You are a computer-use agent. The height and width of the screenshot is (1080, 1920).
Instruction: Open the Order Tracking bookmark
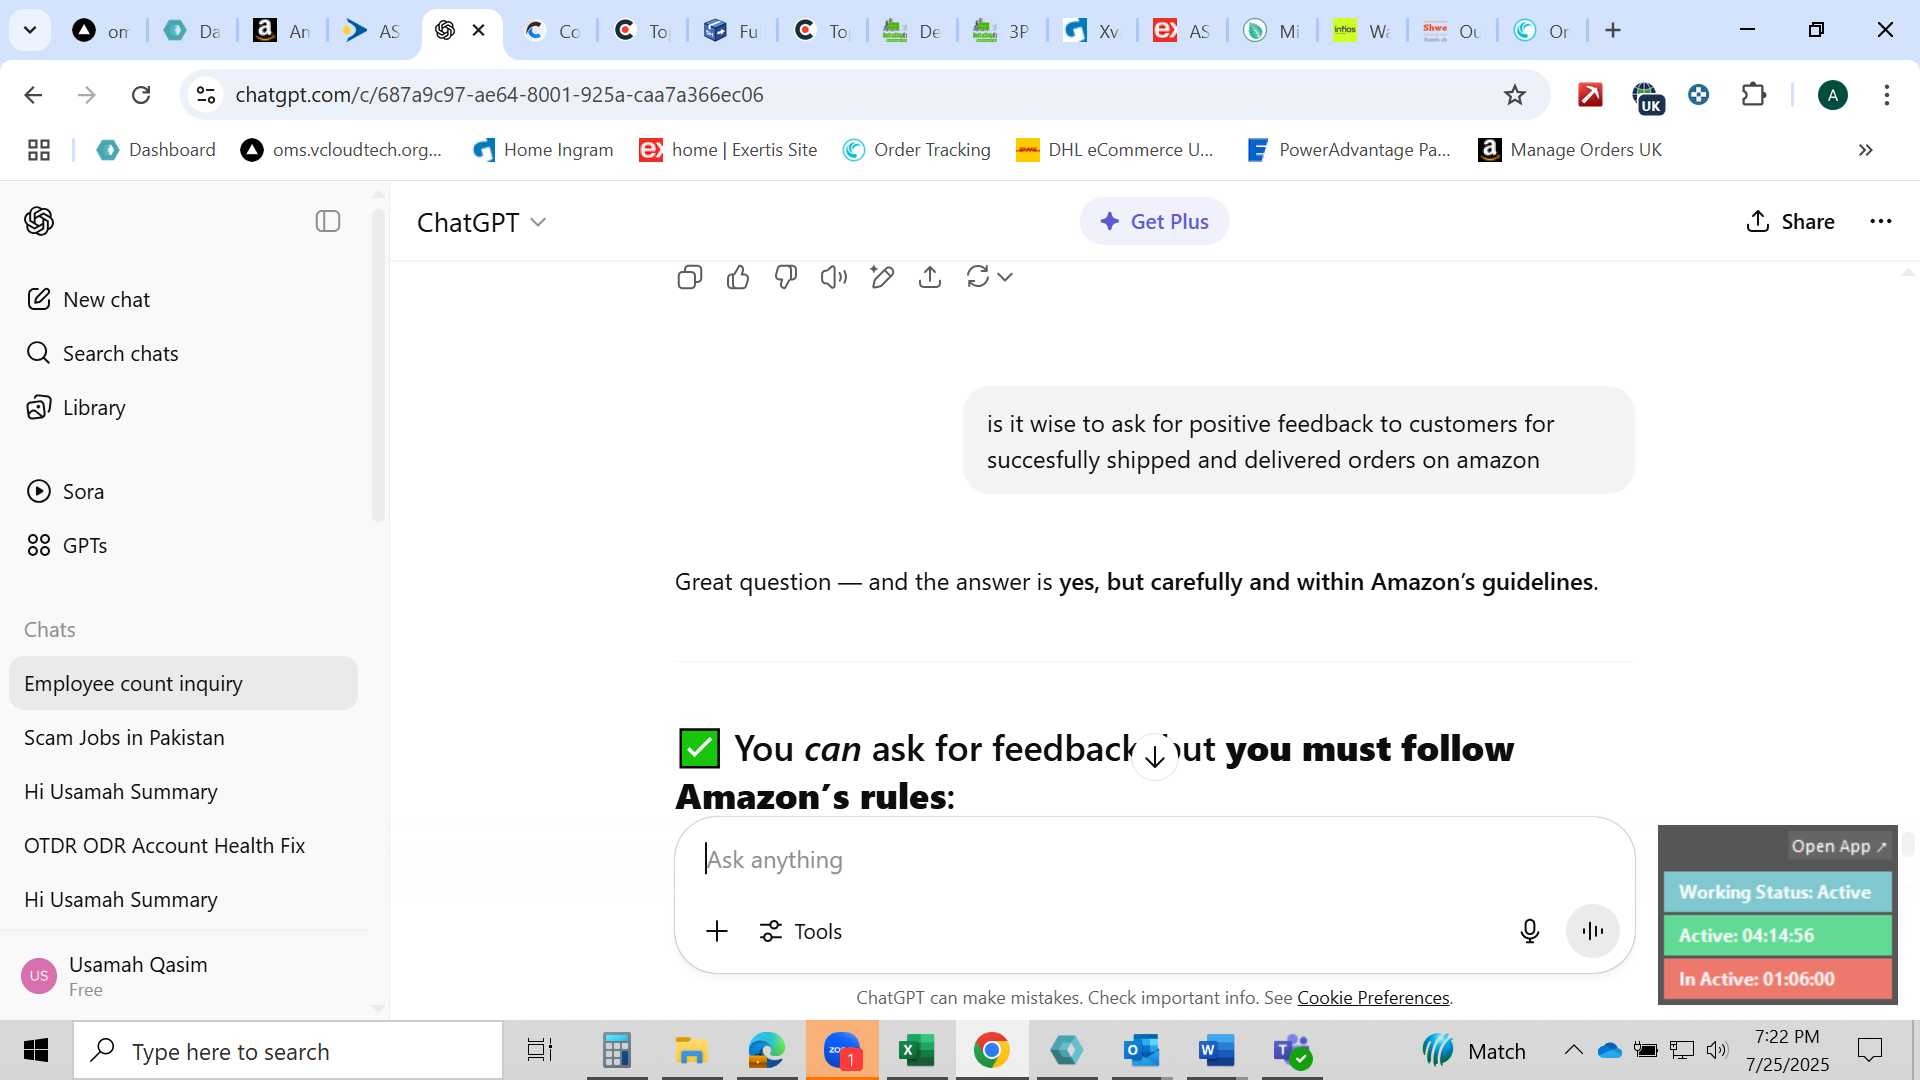[x=916, y=149]
